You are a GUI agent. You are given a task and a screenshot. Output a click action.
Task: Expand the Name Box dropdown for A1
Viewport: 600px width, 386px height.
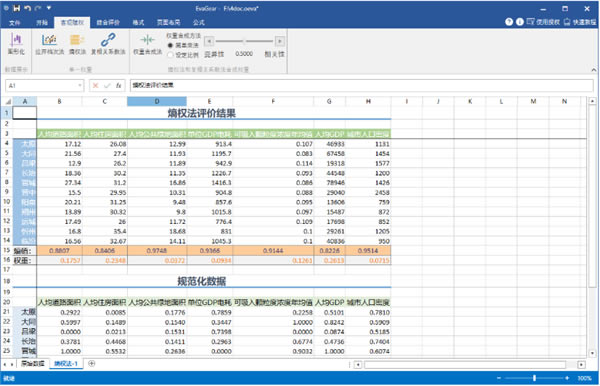pos(80,85)
